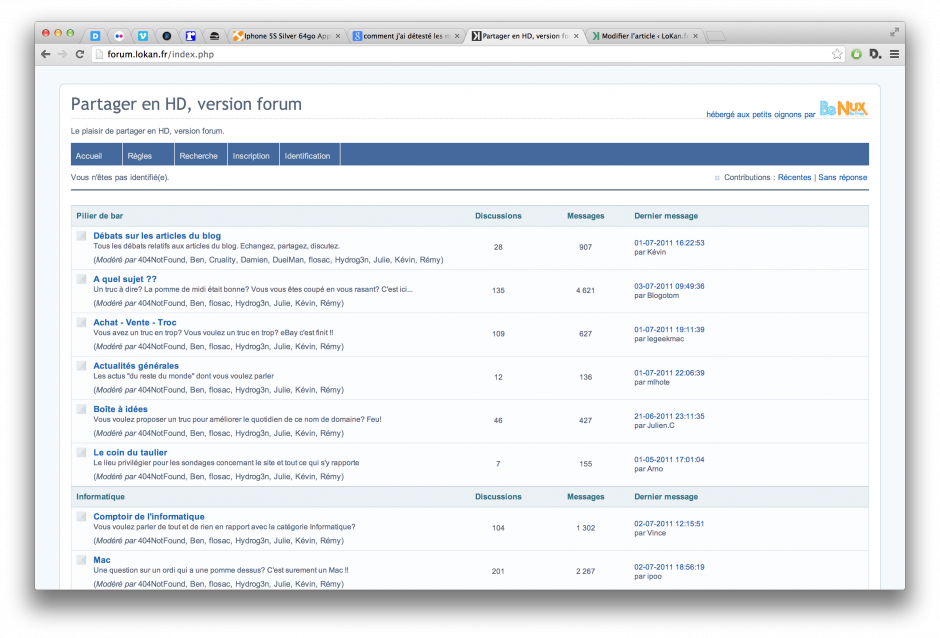The height and width of the screenshot is (638, 940).
Task: Click the browser back arrow
Action: pyautogui.click(x=46, y=54)
